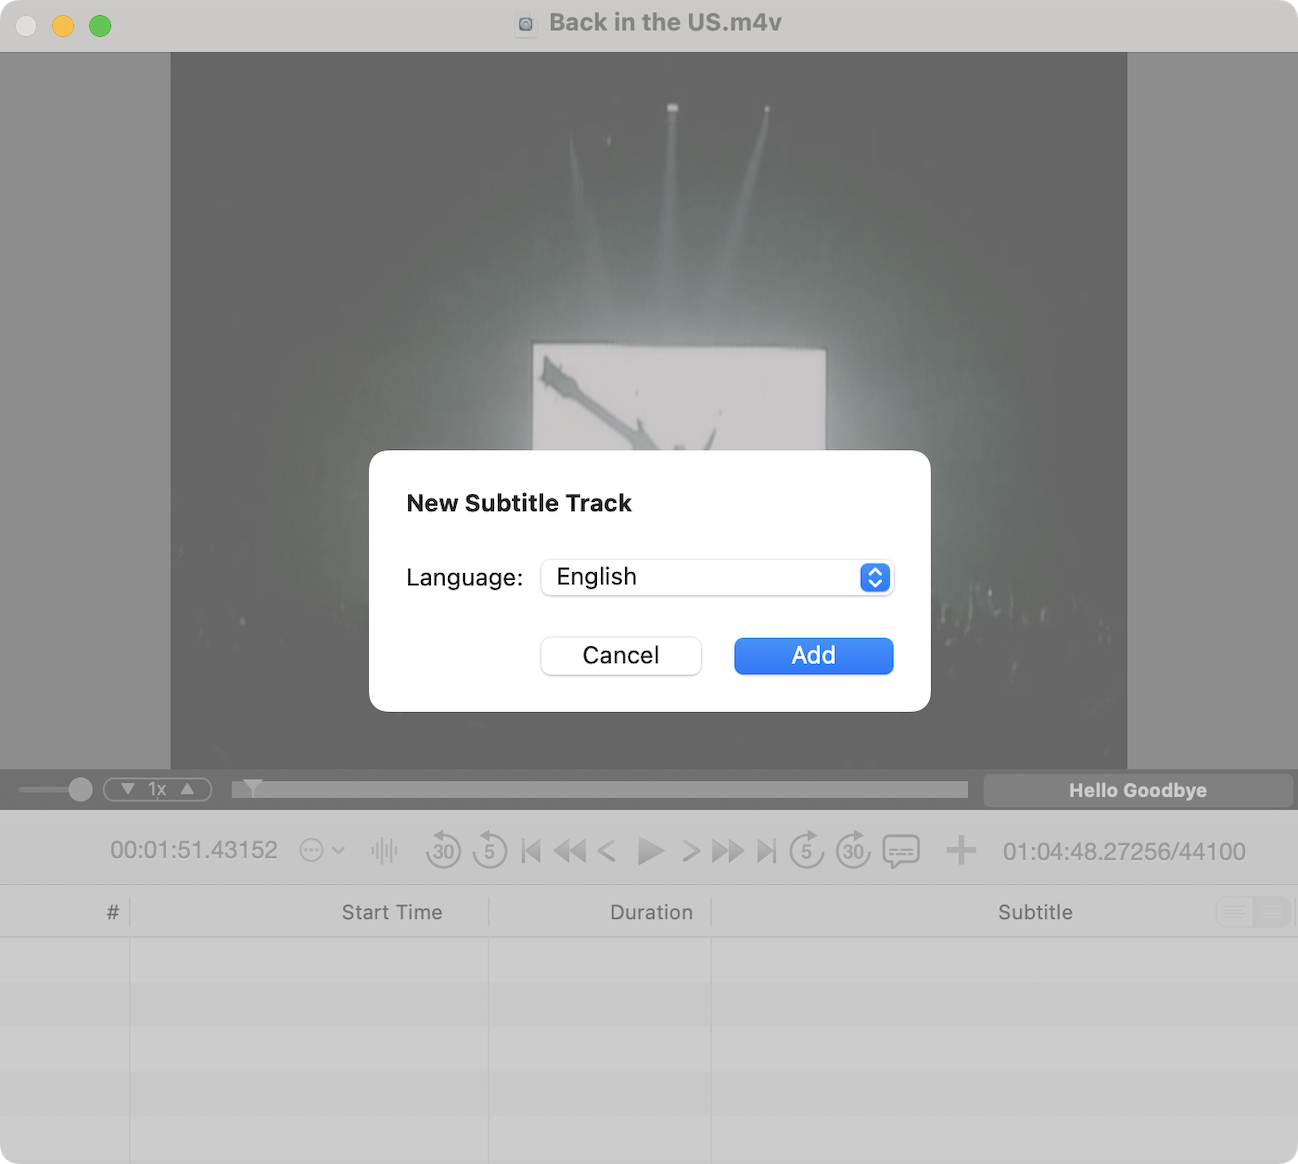Screen dimensions: 1298x1164
Task: Click the Add button in dialog
Action: click(x=813, y=656)
